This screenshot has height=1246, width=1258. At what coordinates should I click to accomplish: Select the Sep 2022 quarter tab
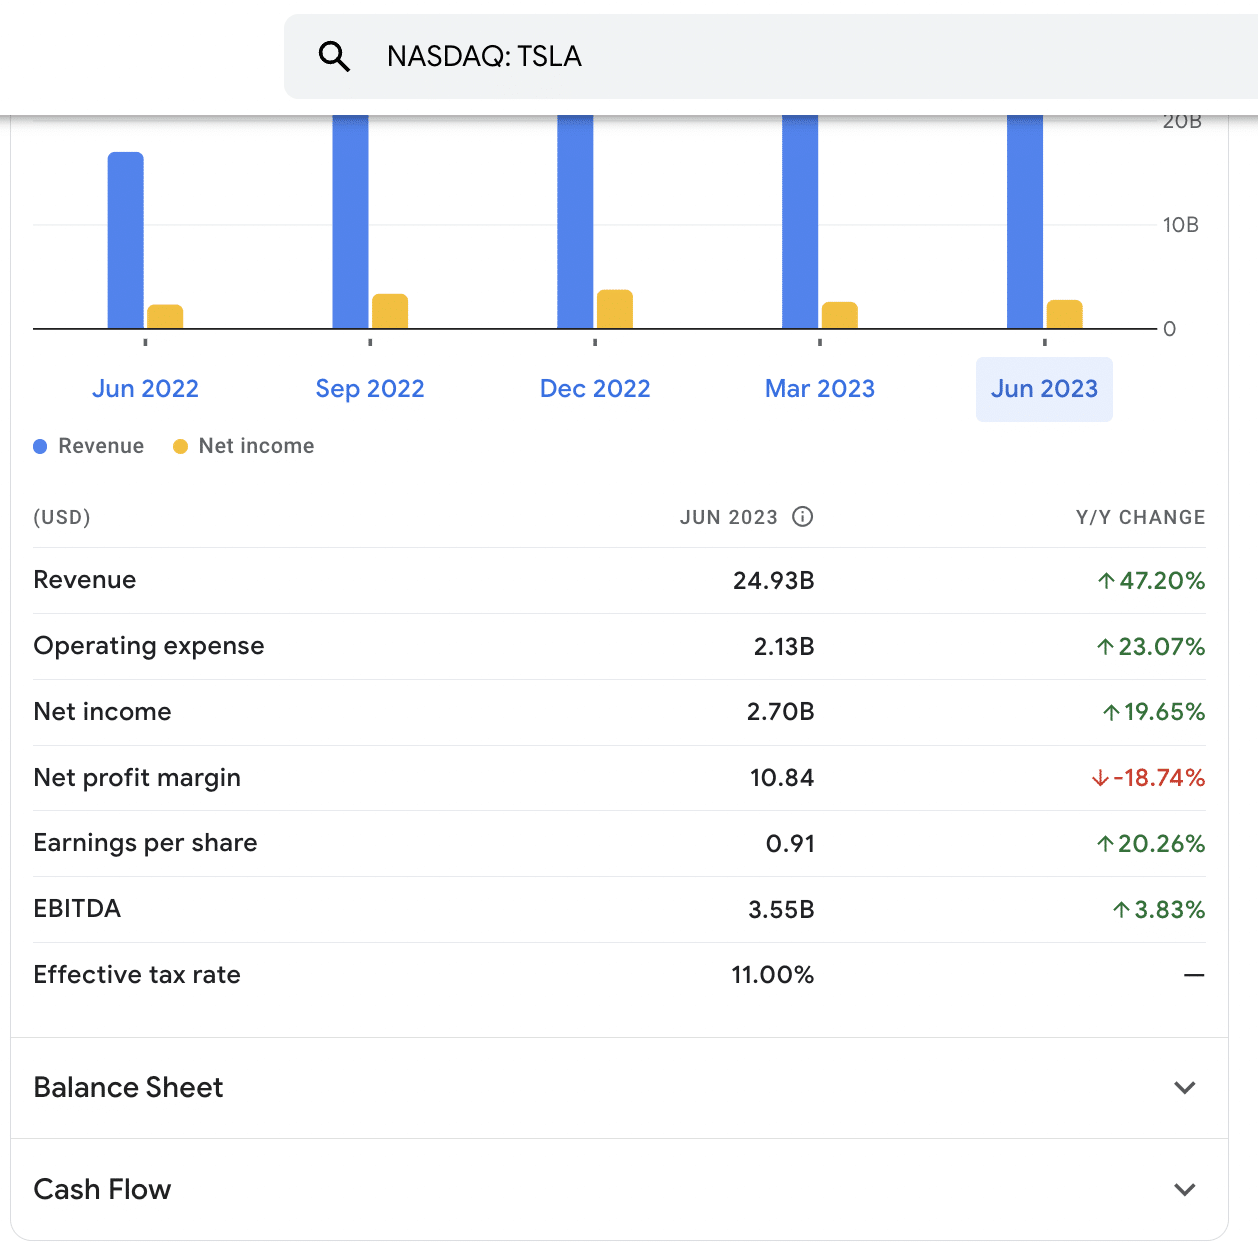[x=370, y=388]
